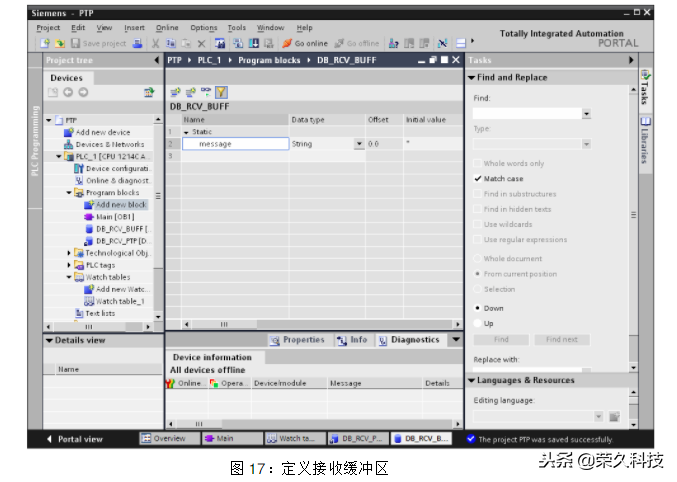Click the back arrow in Devices toolbar
This screenshot has width=677, height=482.
click(x=68, y=92)
